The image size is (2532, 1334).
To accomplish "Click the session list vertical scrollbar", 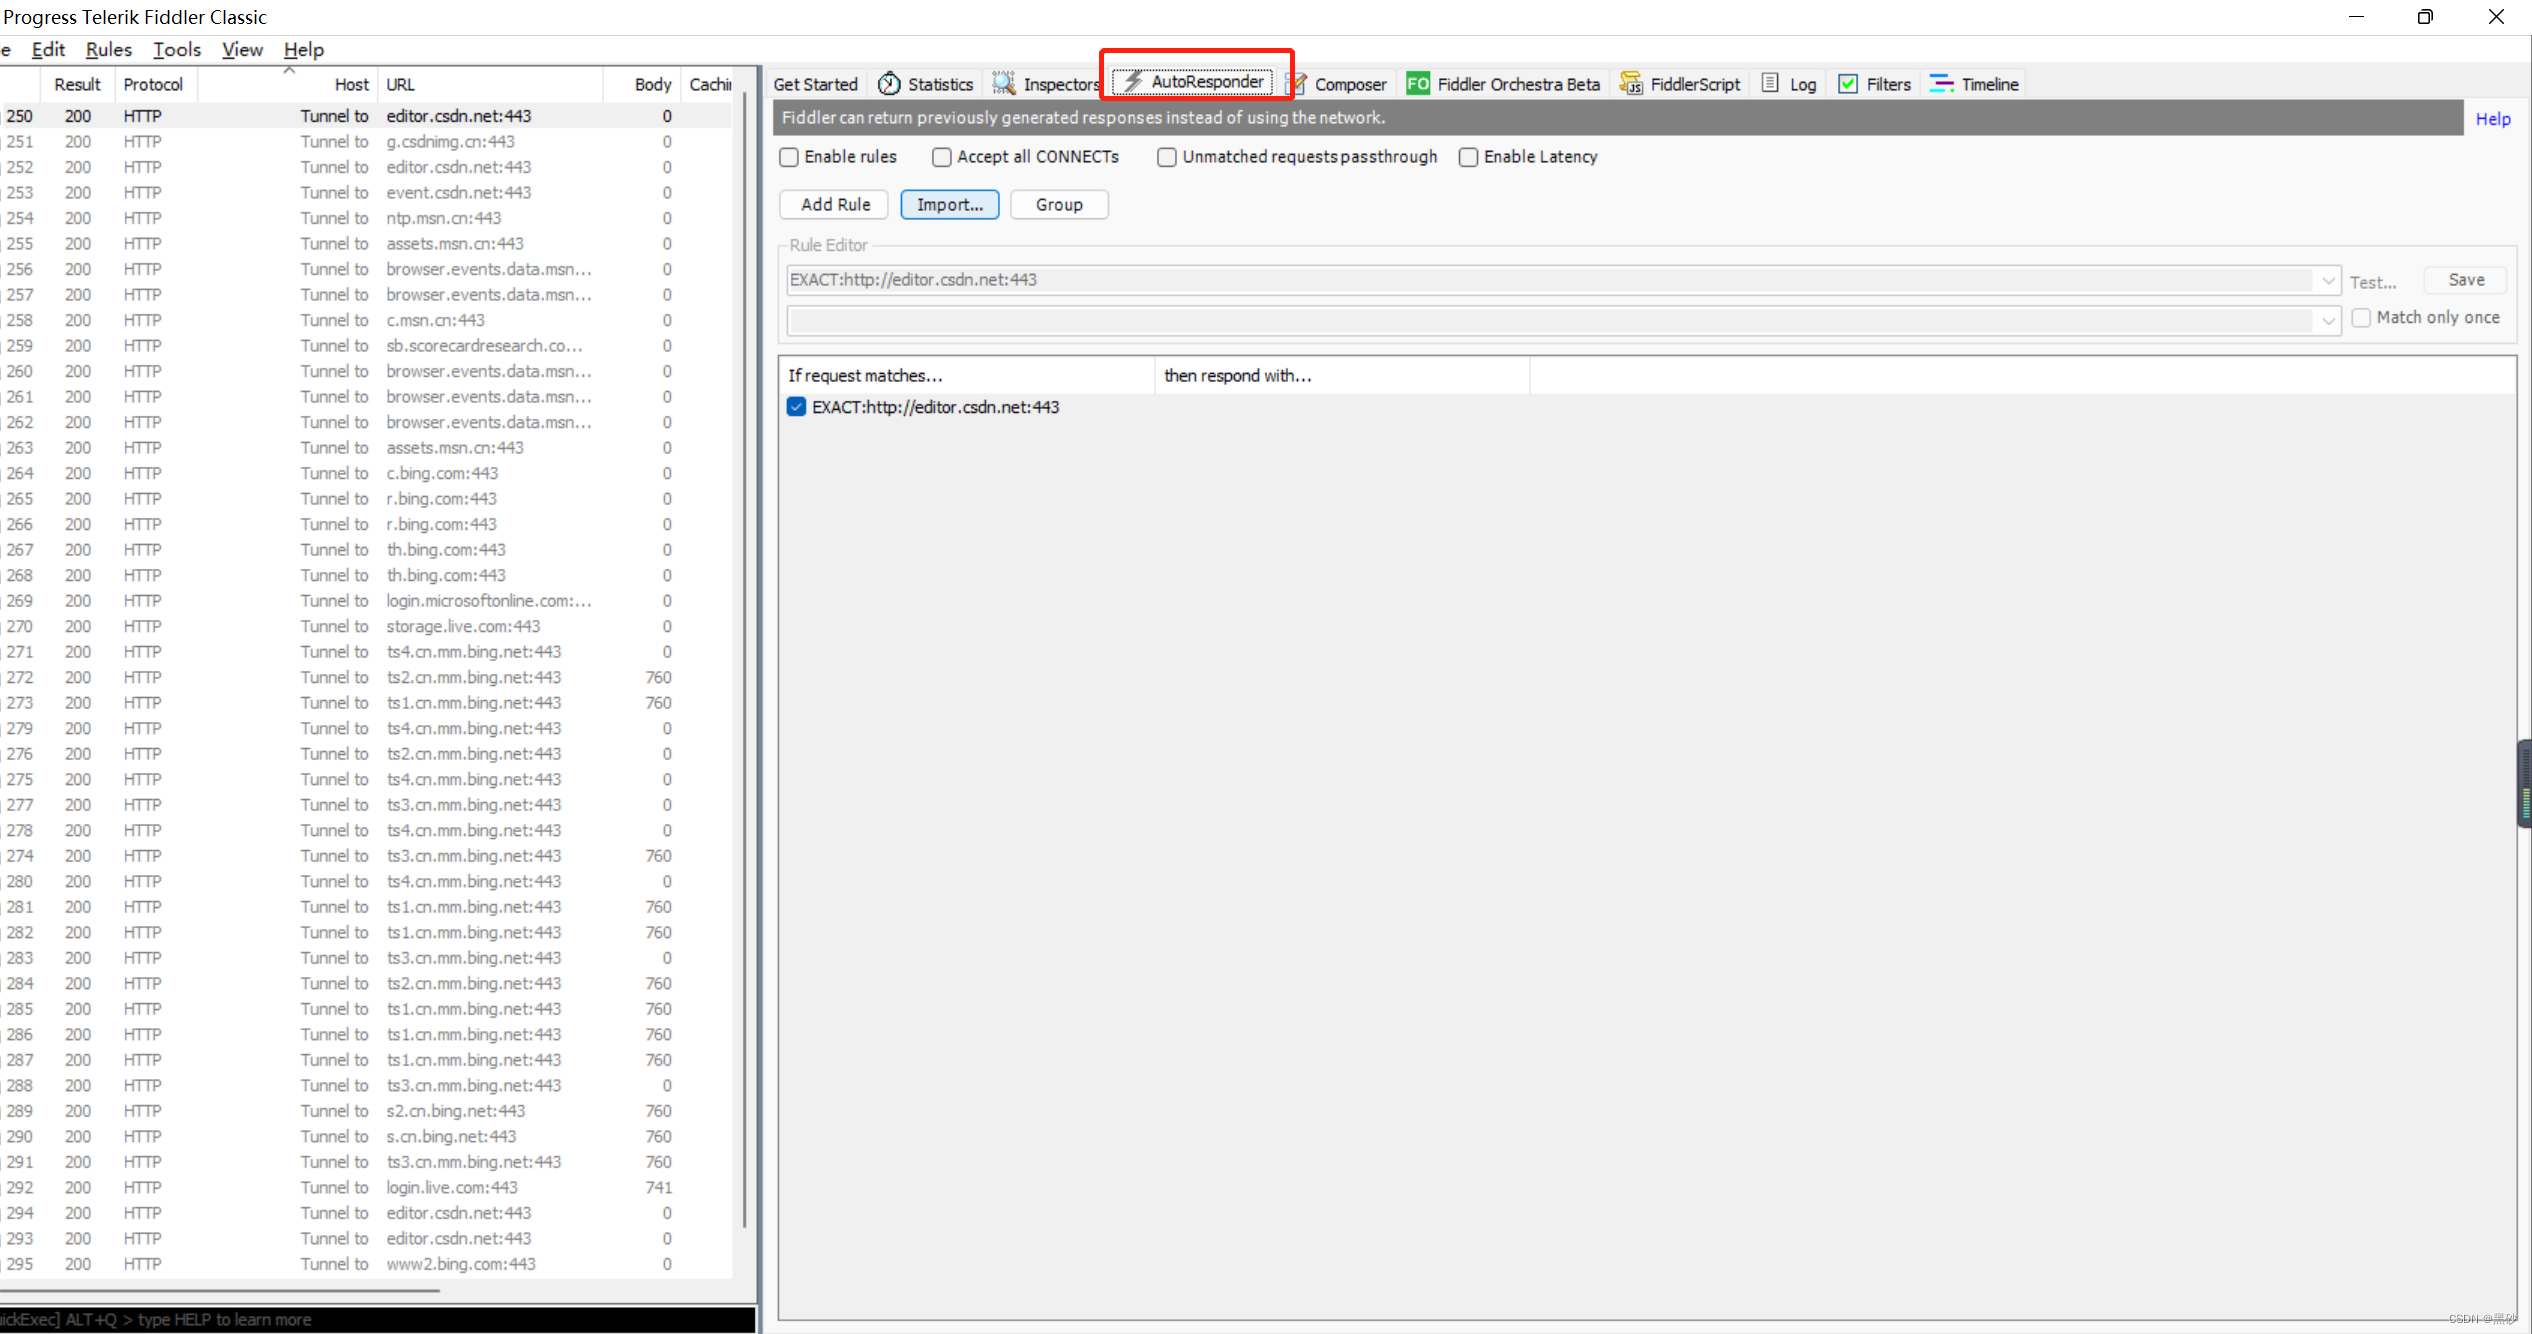I will [x=744, y=660].
